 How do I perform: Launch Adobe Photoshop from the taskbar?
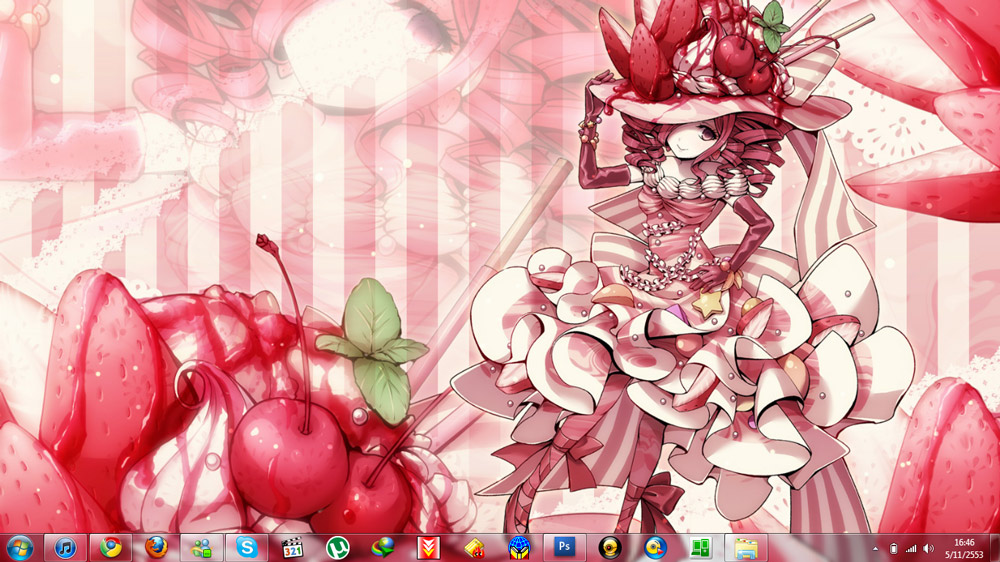coord(564,548)
